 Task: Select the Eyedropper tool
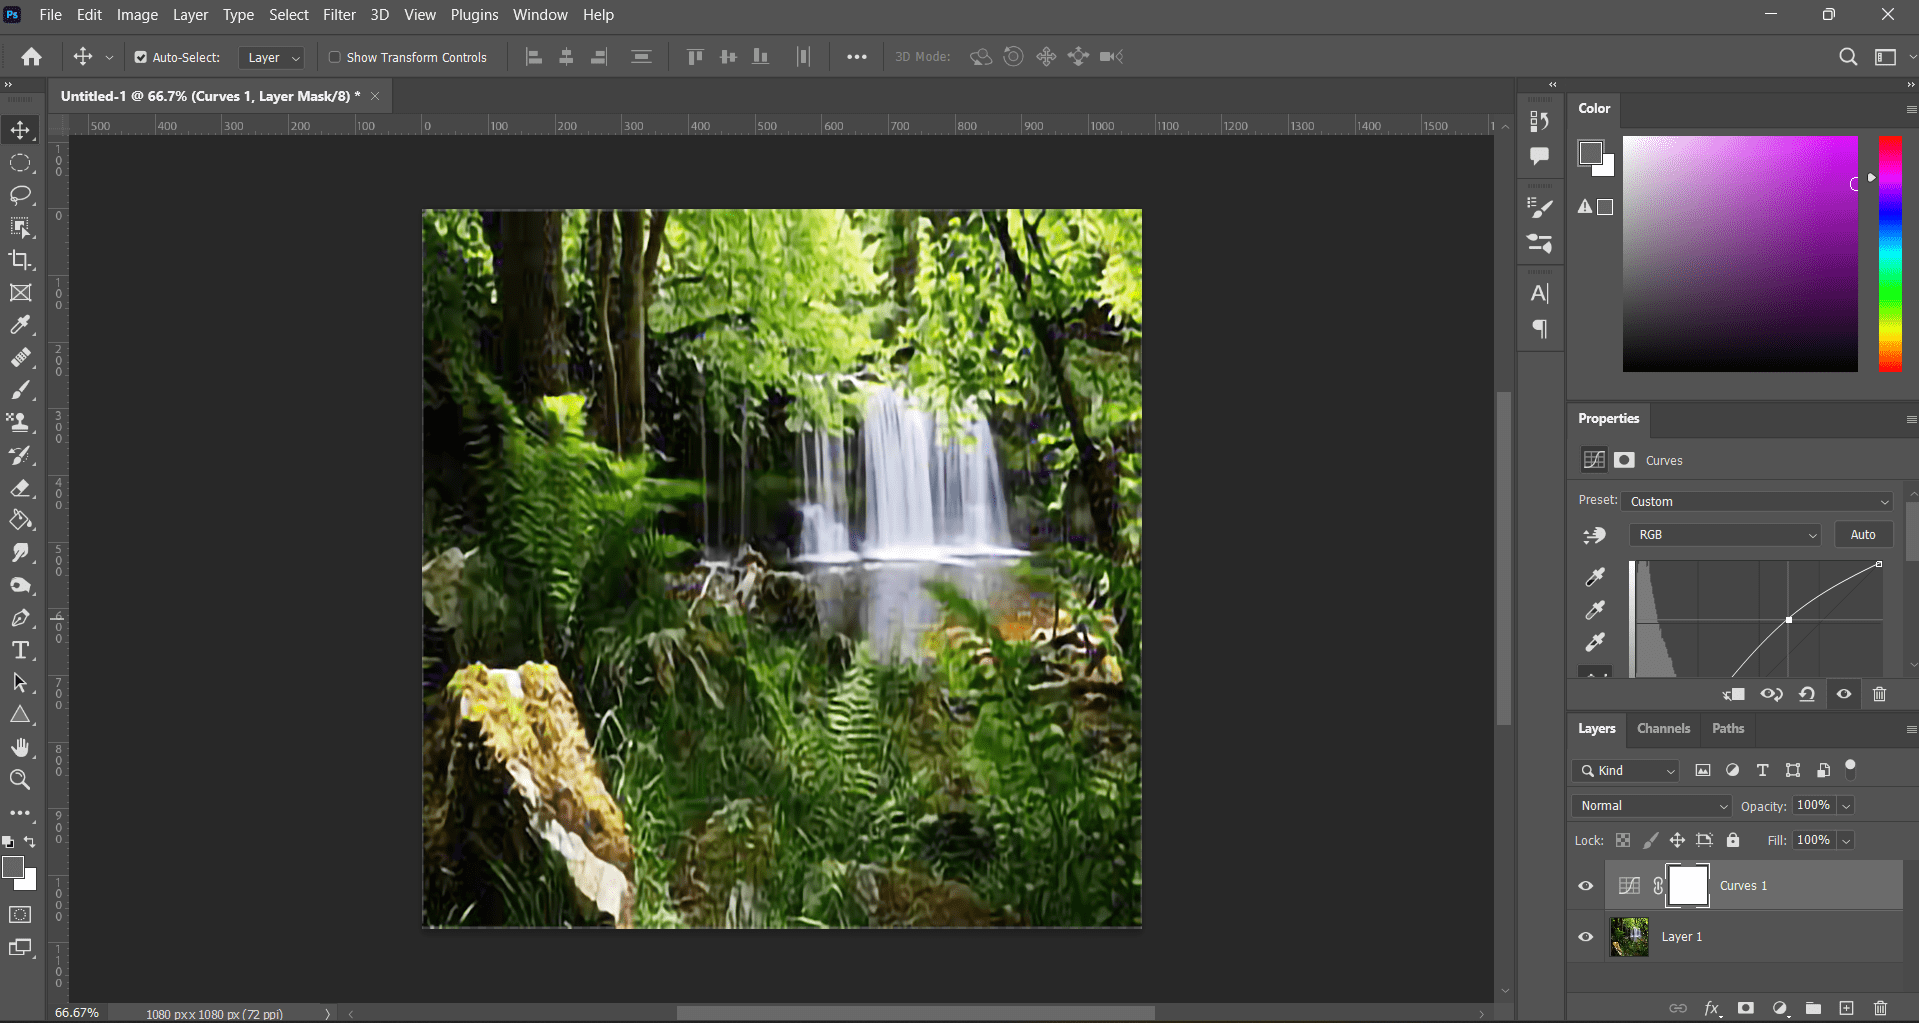(x=21, y=325)
